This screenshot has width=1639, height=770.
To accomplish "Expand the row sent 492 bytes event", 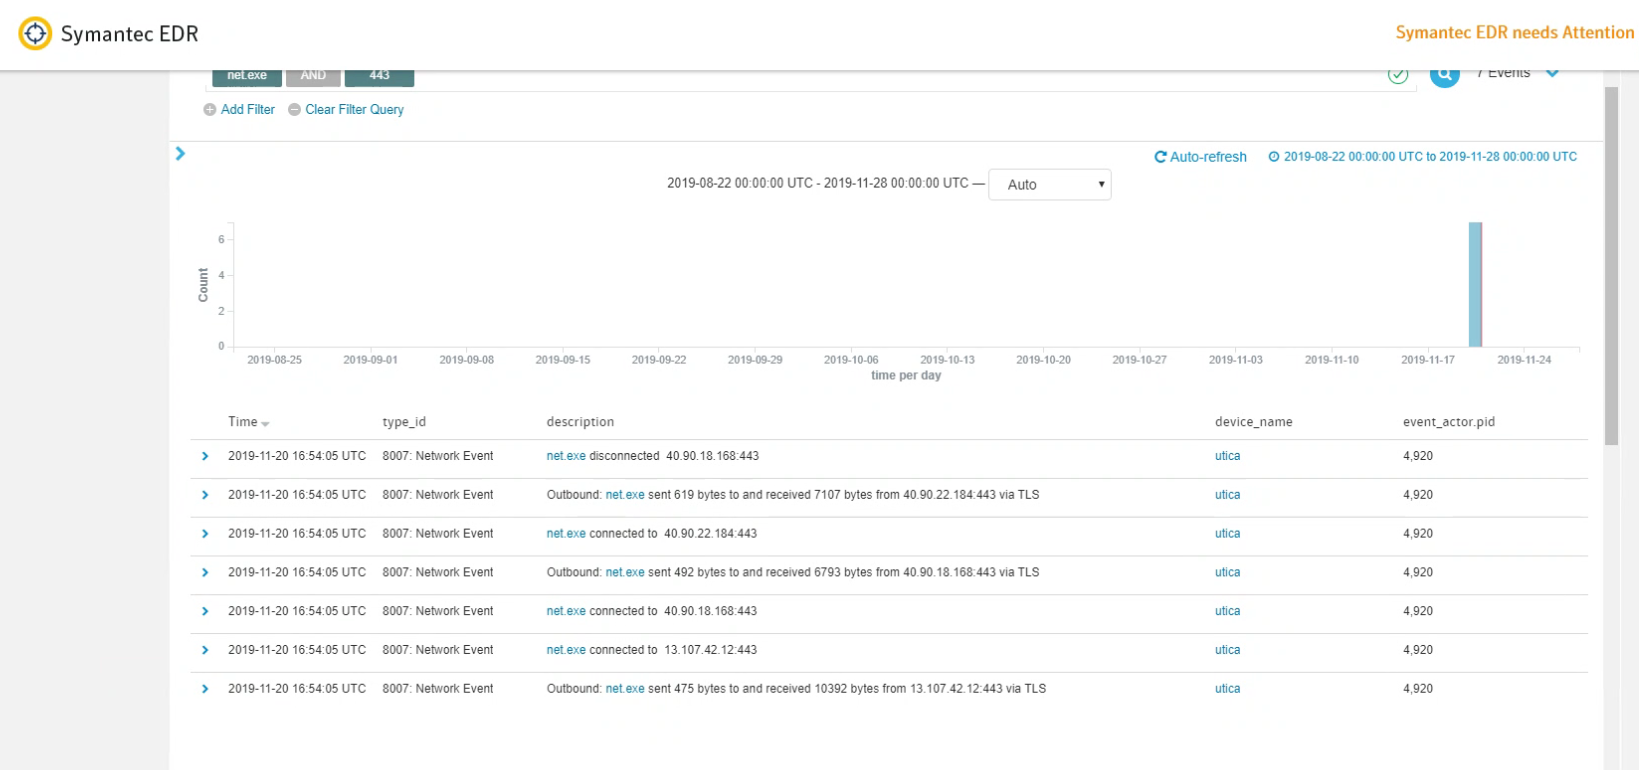I will (x=205, y=573).
